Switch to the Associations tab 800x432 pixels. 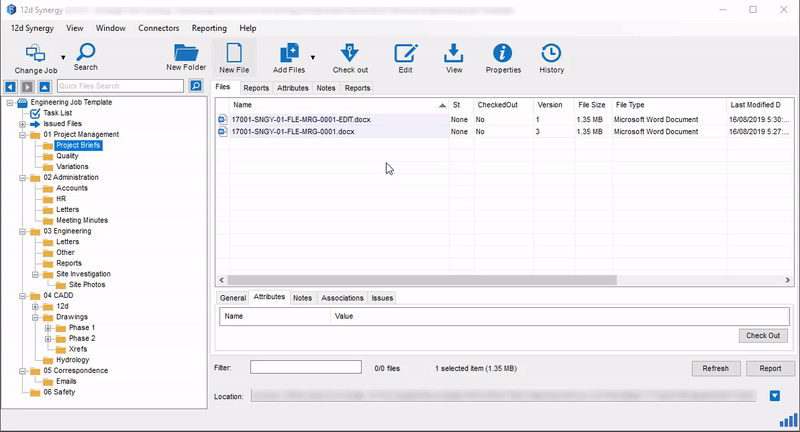(x=342, y=298)
